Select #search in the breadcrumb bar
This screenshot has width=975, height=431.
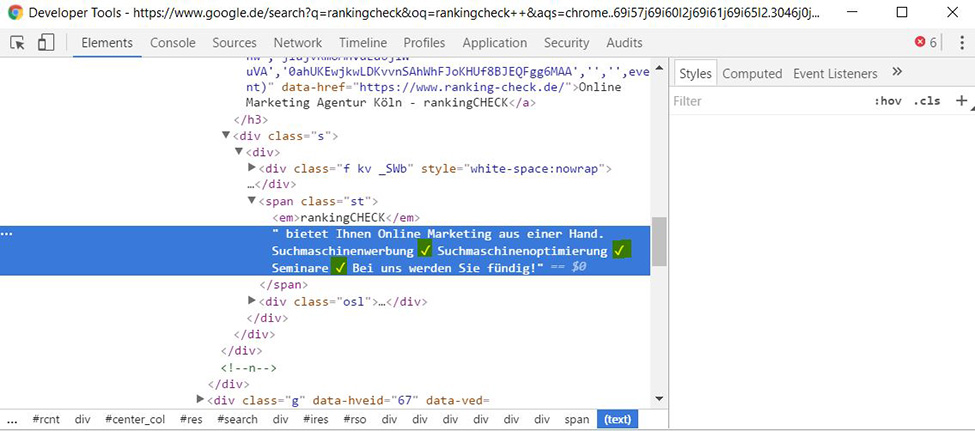click(237, 419)
